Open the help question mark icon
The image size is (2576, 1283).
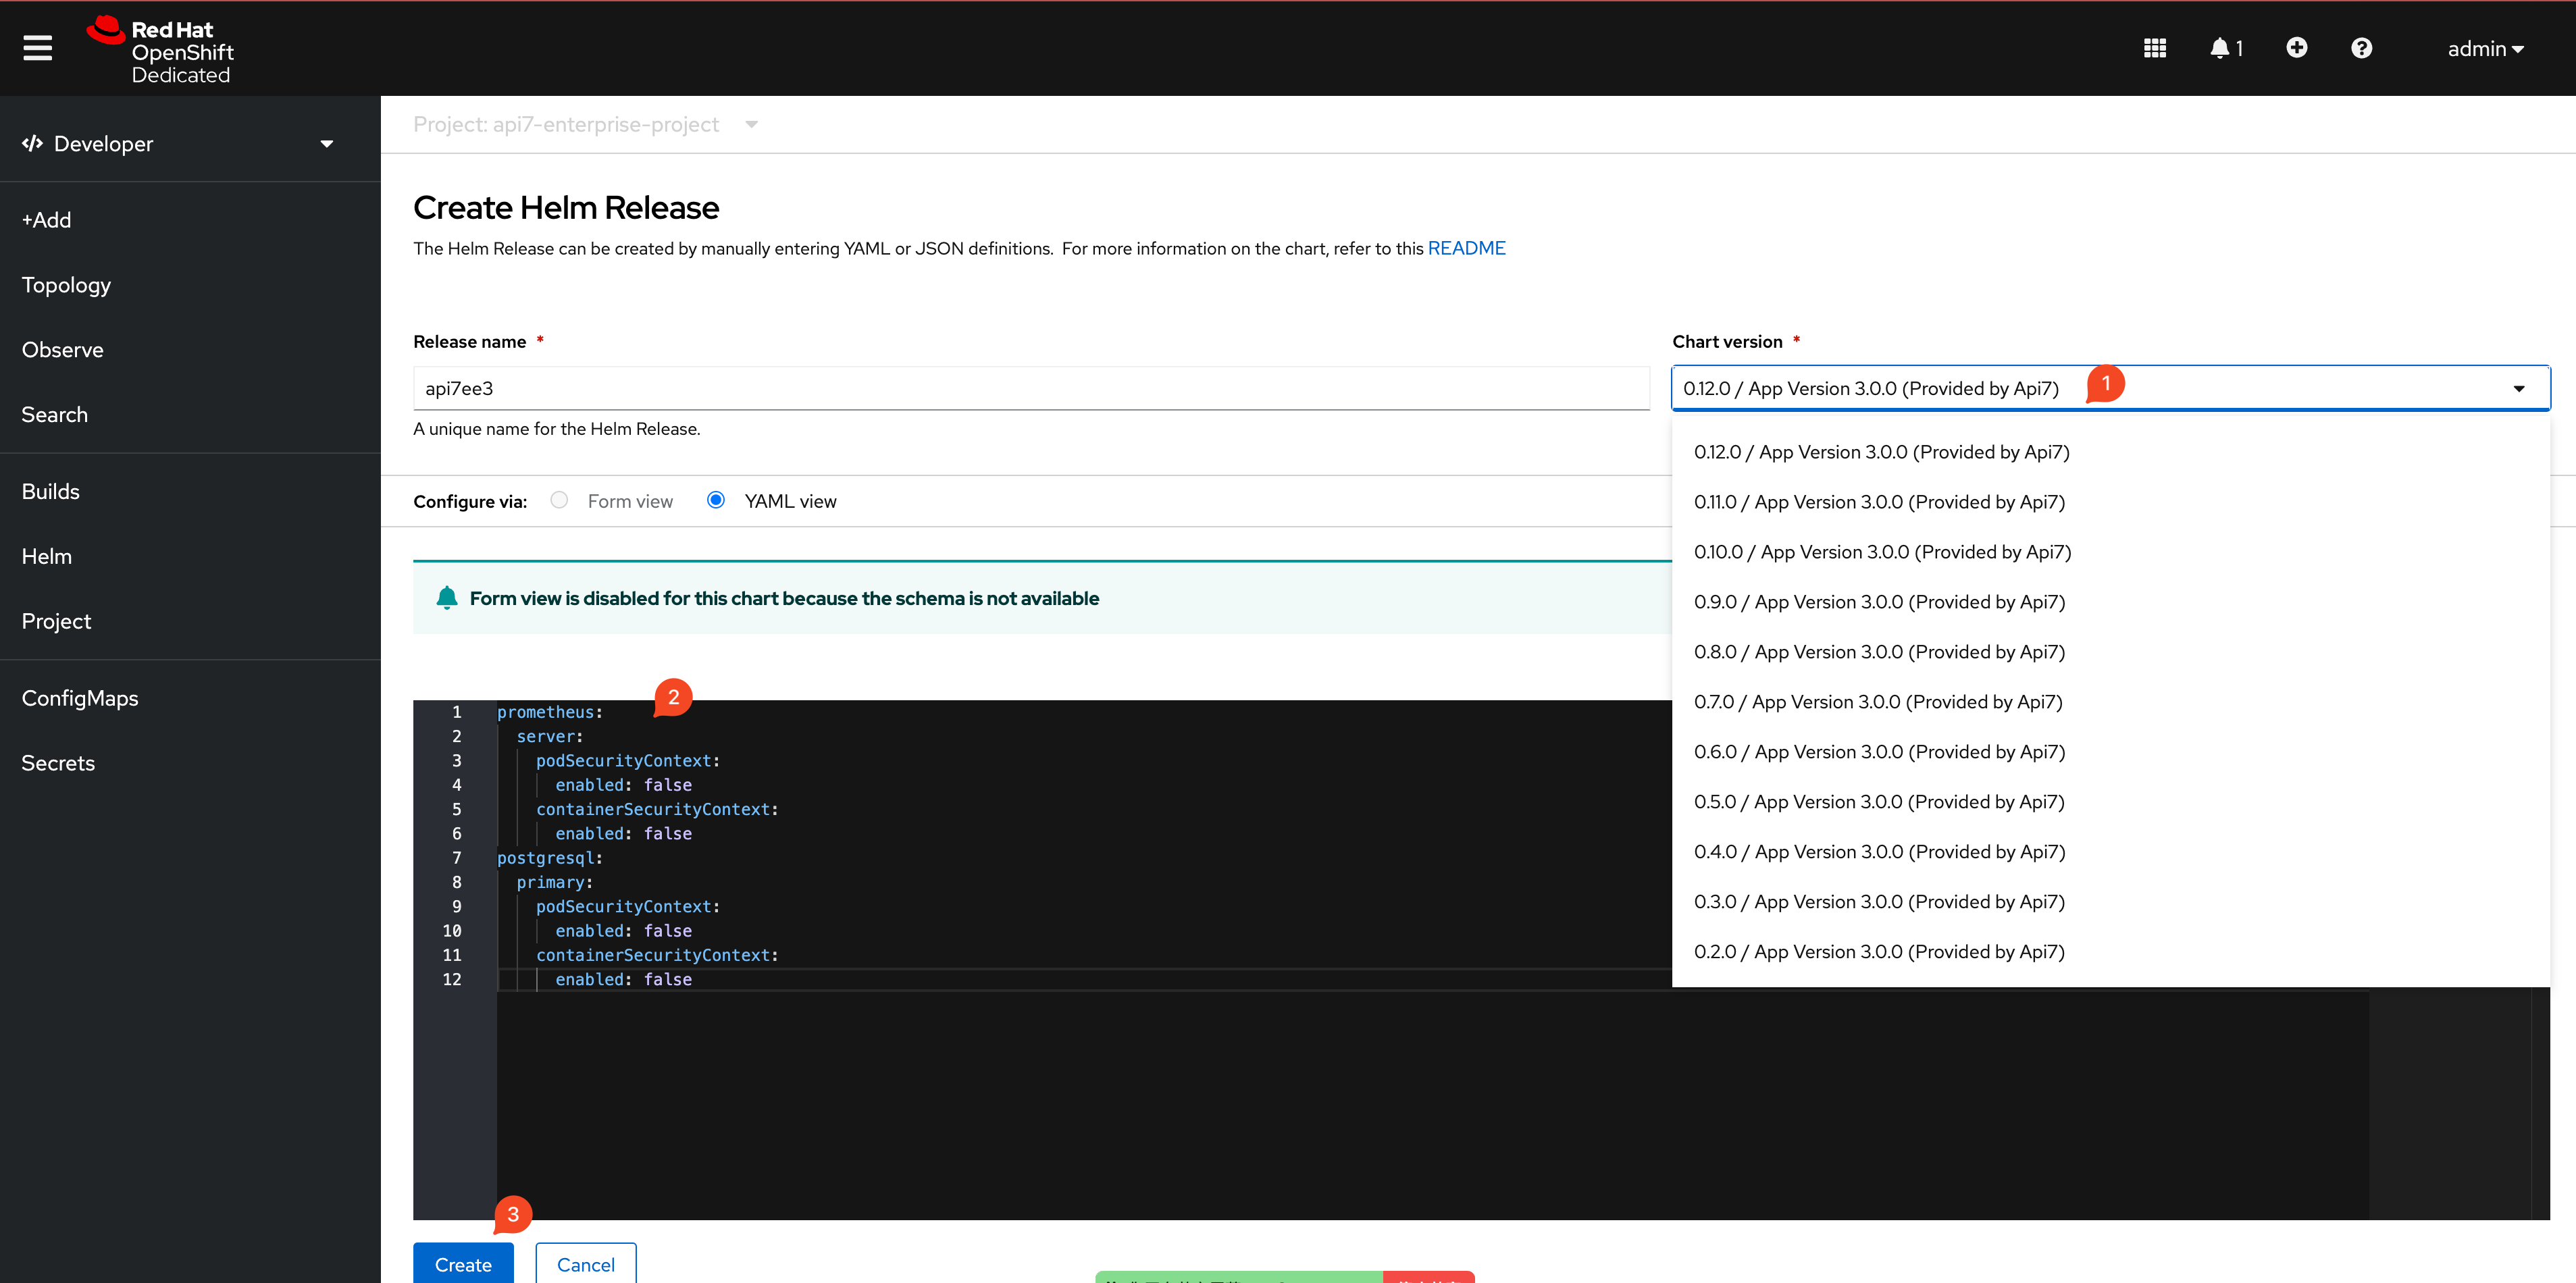[x=2361, y=48]
